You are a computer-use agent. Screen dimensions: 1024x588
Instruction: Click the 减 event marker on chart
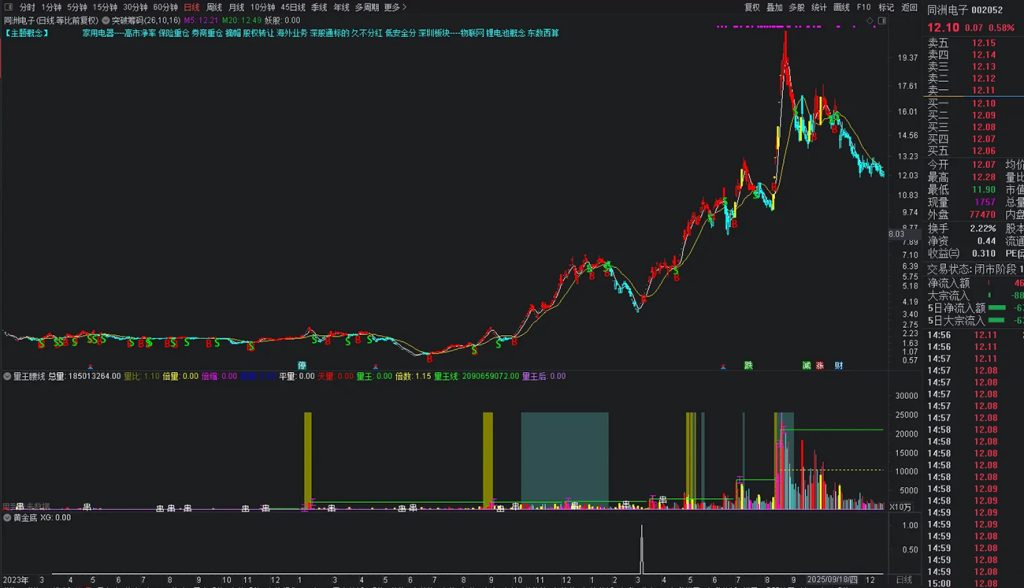[x=806, y=365]
